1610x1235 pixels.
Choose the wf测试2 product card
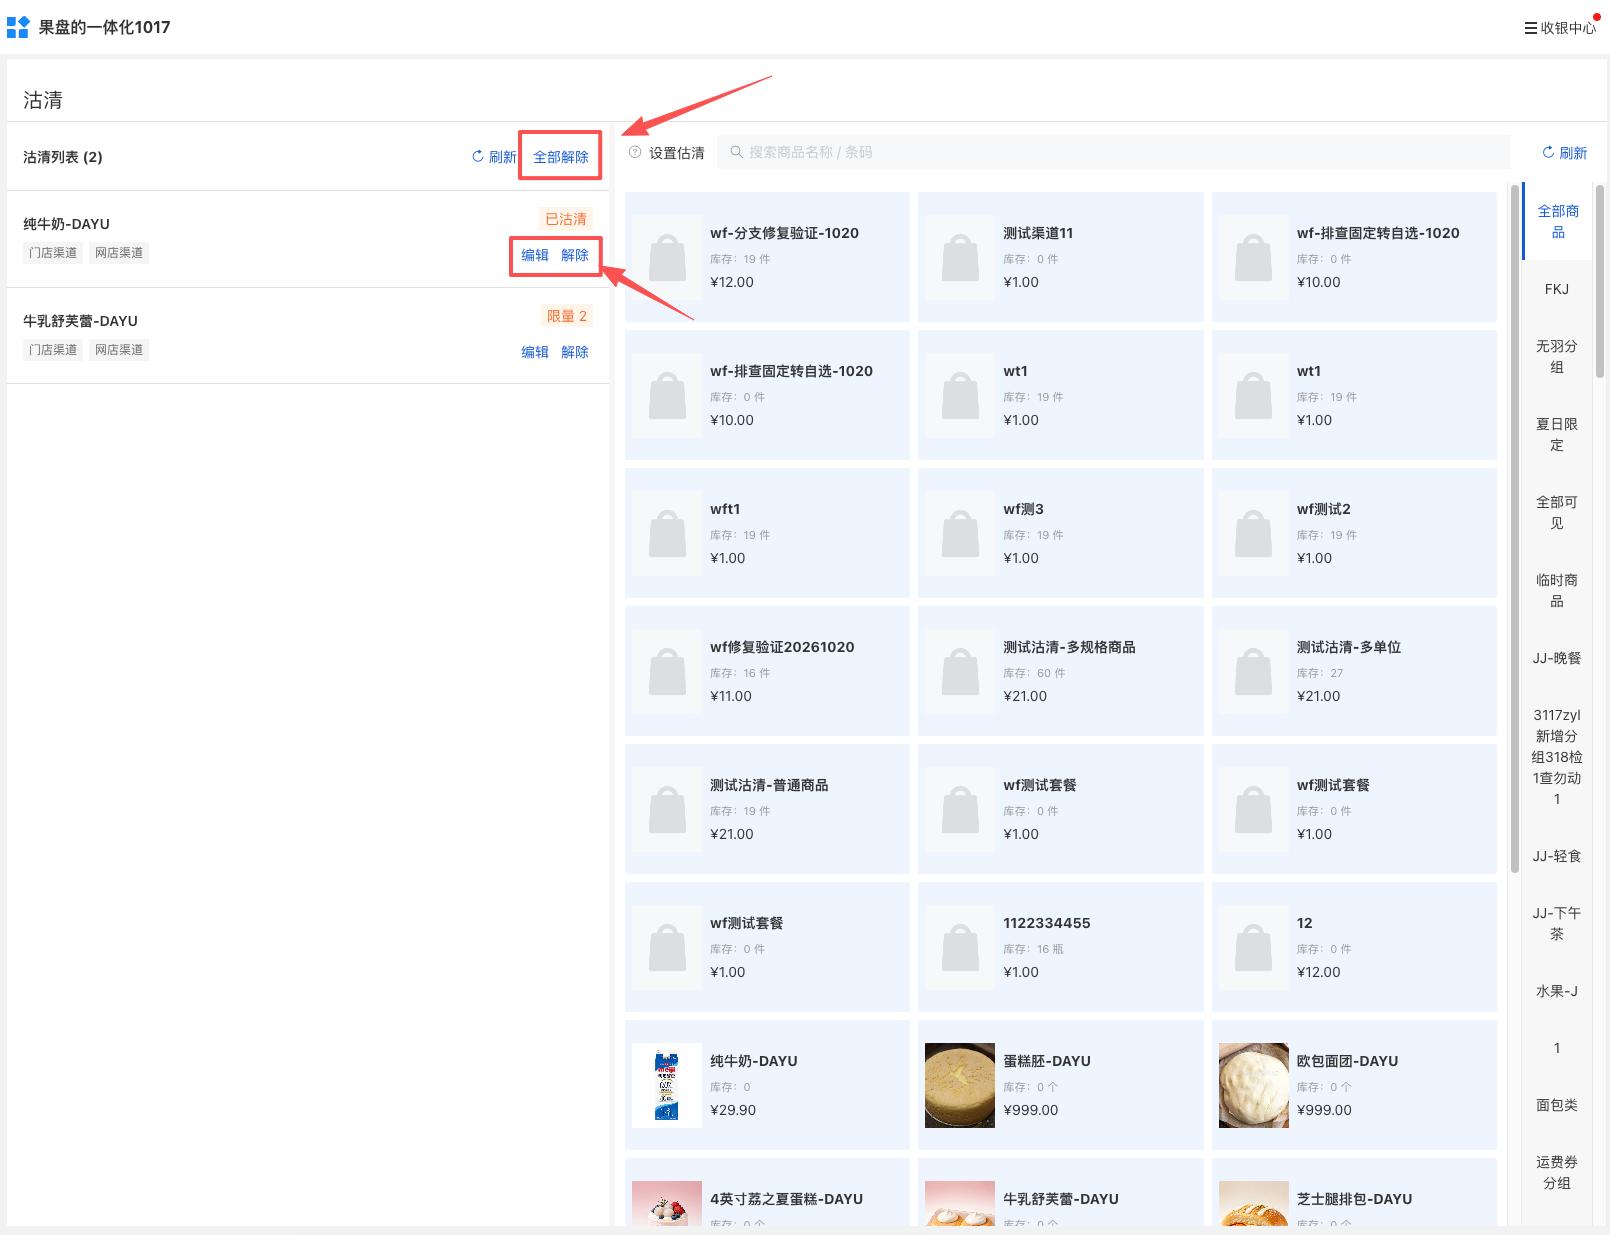[x=1354, y=533]
